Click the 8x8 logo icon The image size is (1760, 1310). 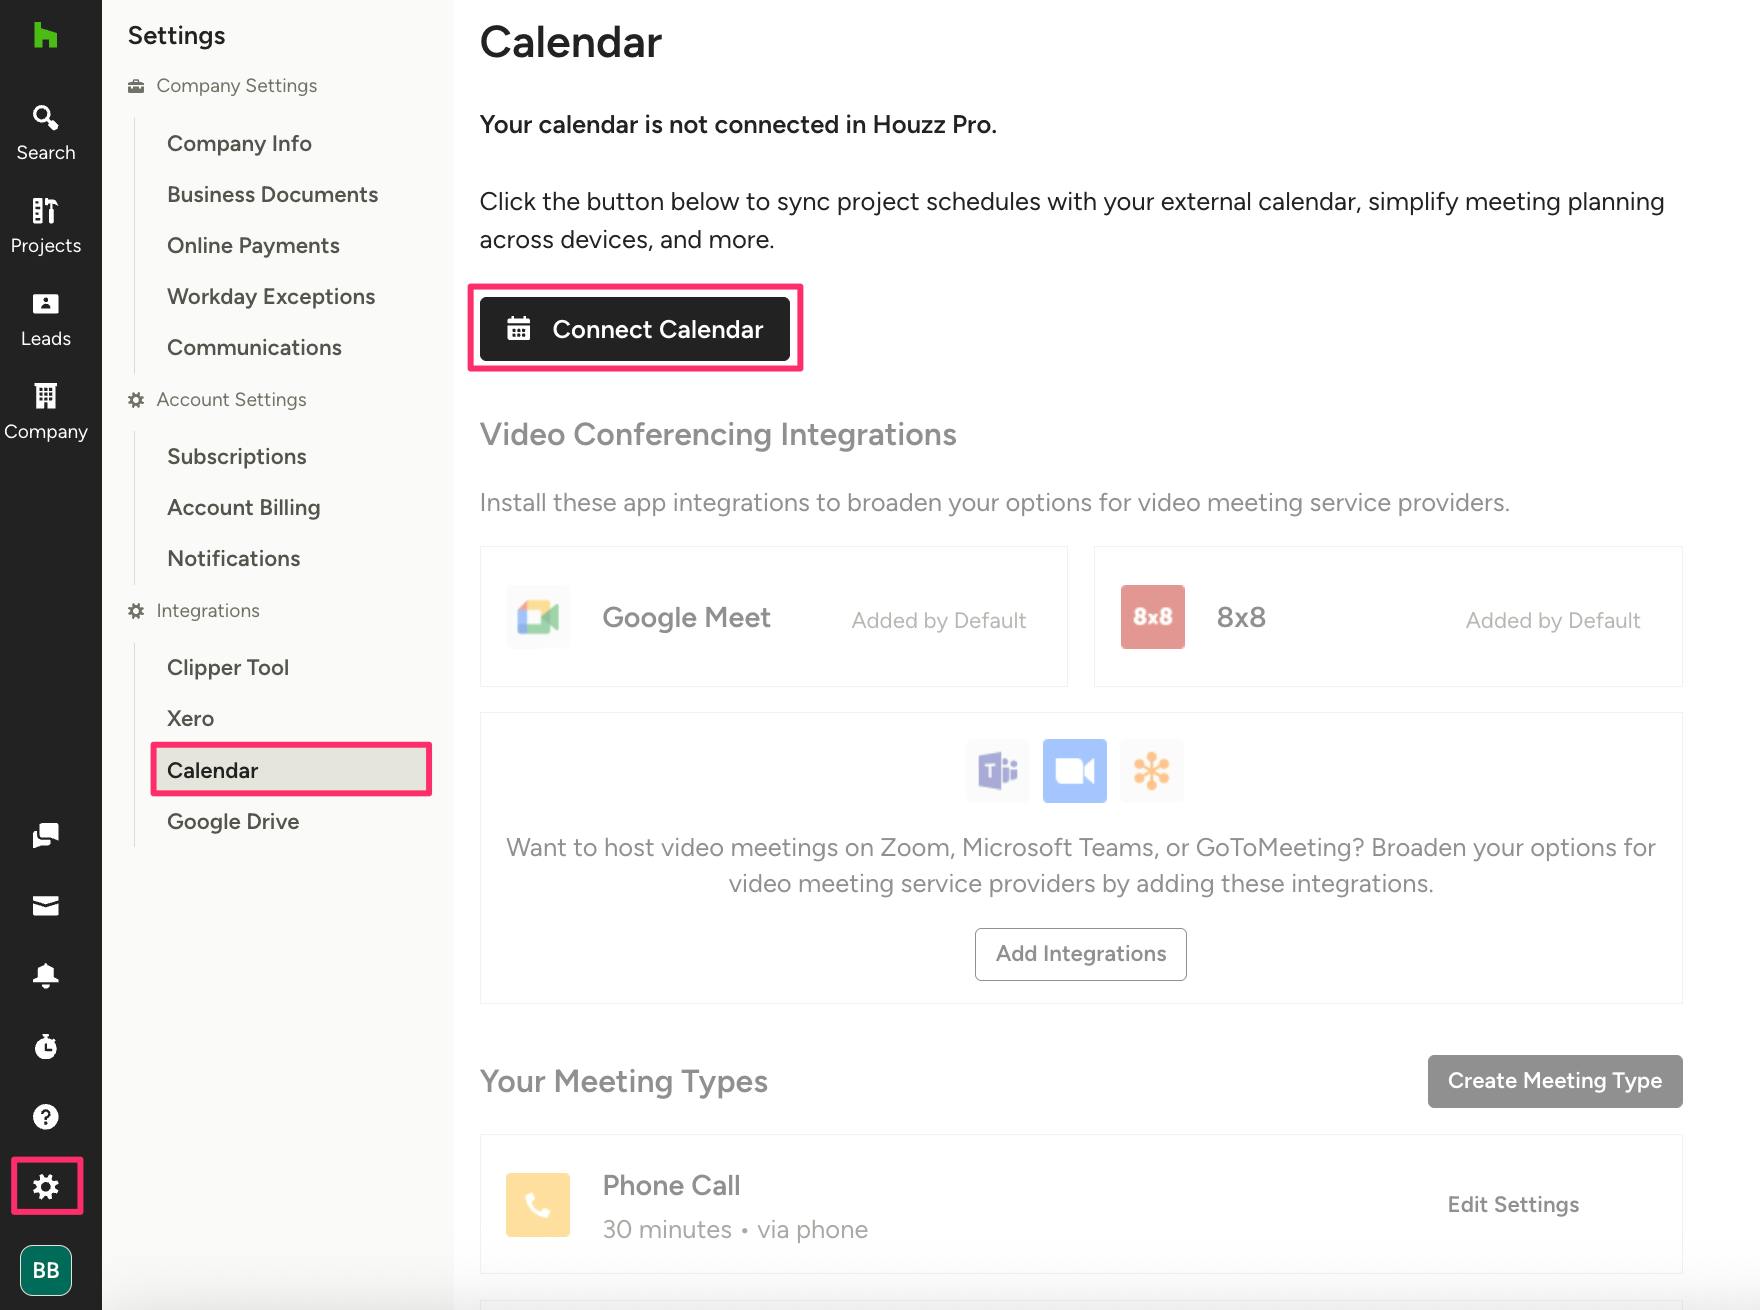click(1152, 617)
